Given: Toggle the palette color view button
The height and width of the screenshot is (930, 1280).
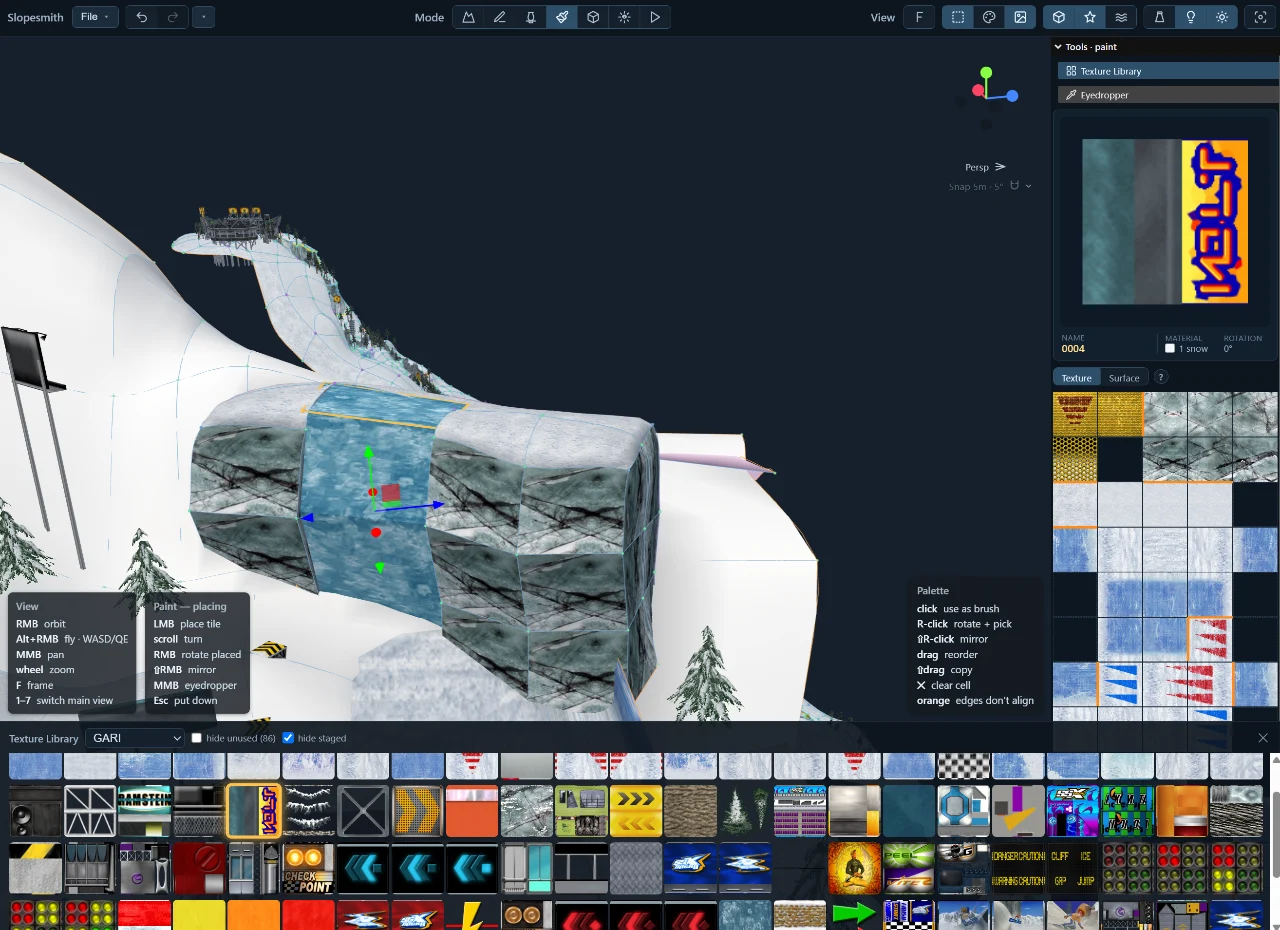Looking at the screenshot, I should tap(989, 17).
